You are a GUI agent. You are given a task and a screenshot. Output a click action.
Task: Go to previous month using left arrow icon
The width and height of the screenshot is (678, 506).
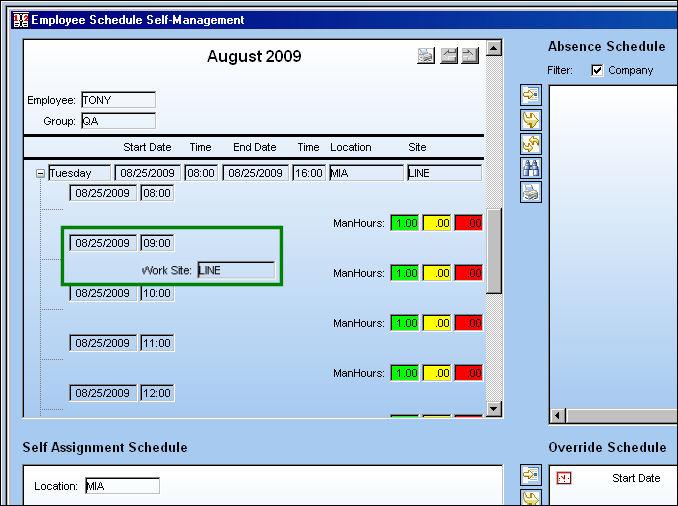[x=449, y=56]
